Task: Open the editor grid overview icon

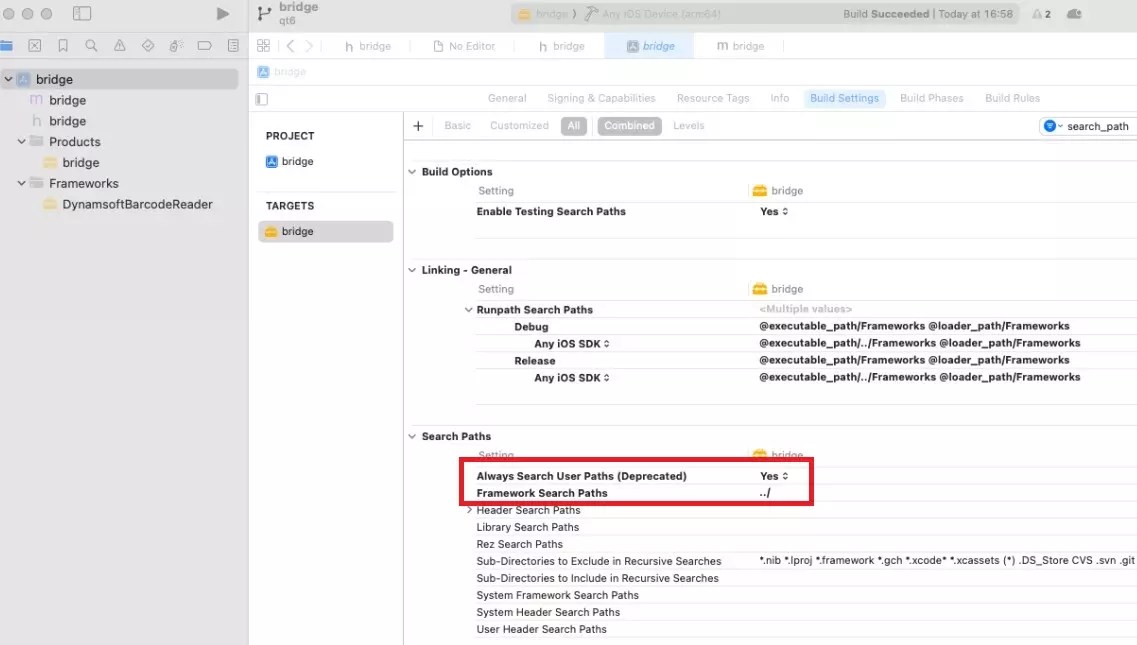Action: coord(263,46)
